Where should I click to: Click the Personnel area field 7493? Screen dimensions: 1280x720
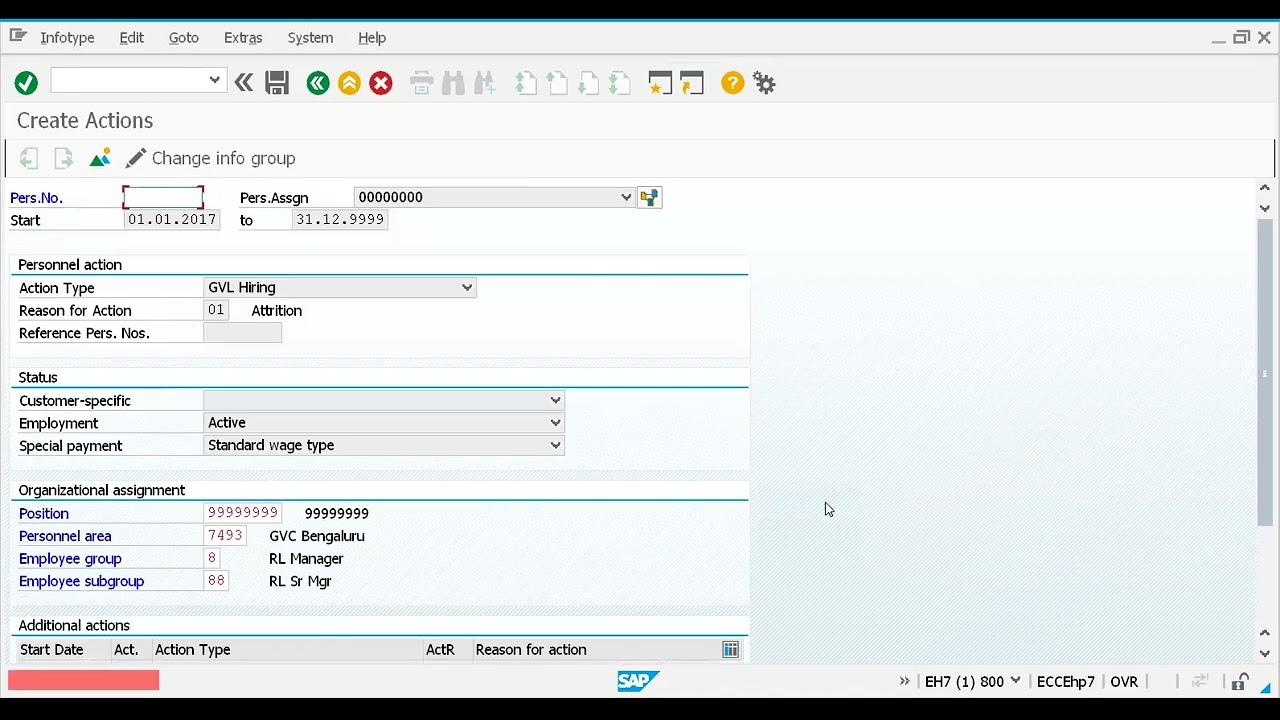click(225, 536)
